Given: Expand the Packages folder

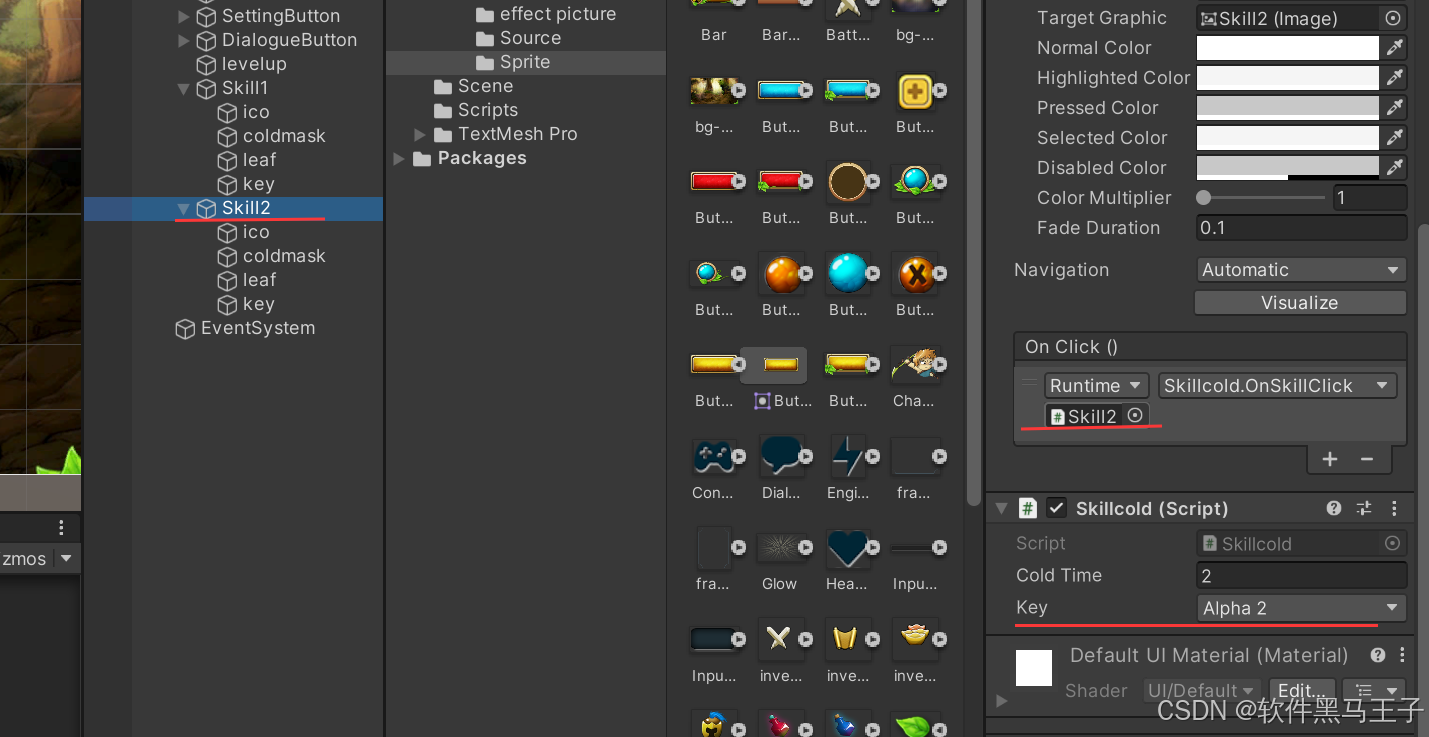Looking at the screenshot, I should [x=399, y=158].
